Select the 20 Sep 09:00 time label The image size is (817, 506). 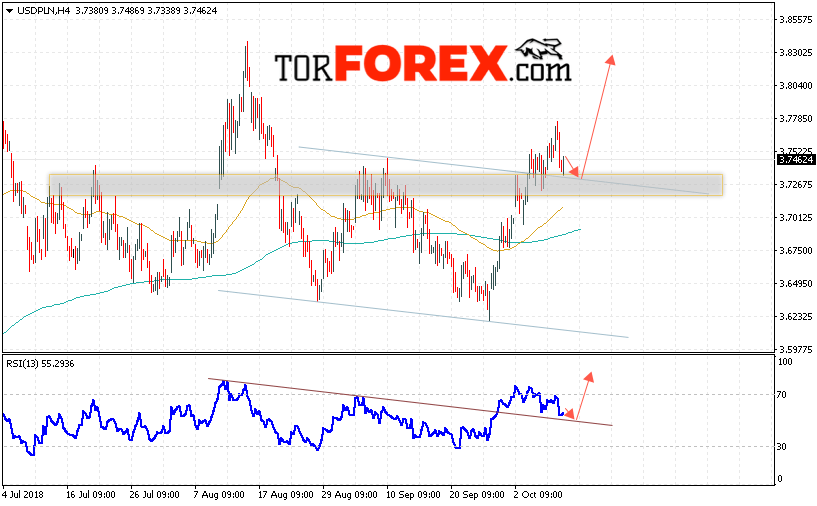[x=477, y=494]
